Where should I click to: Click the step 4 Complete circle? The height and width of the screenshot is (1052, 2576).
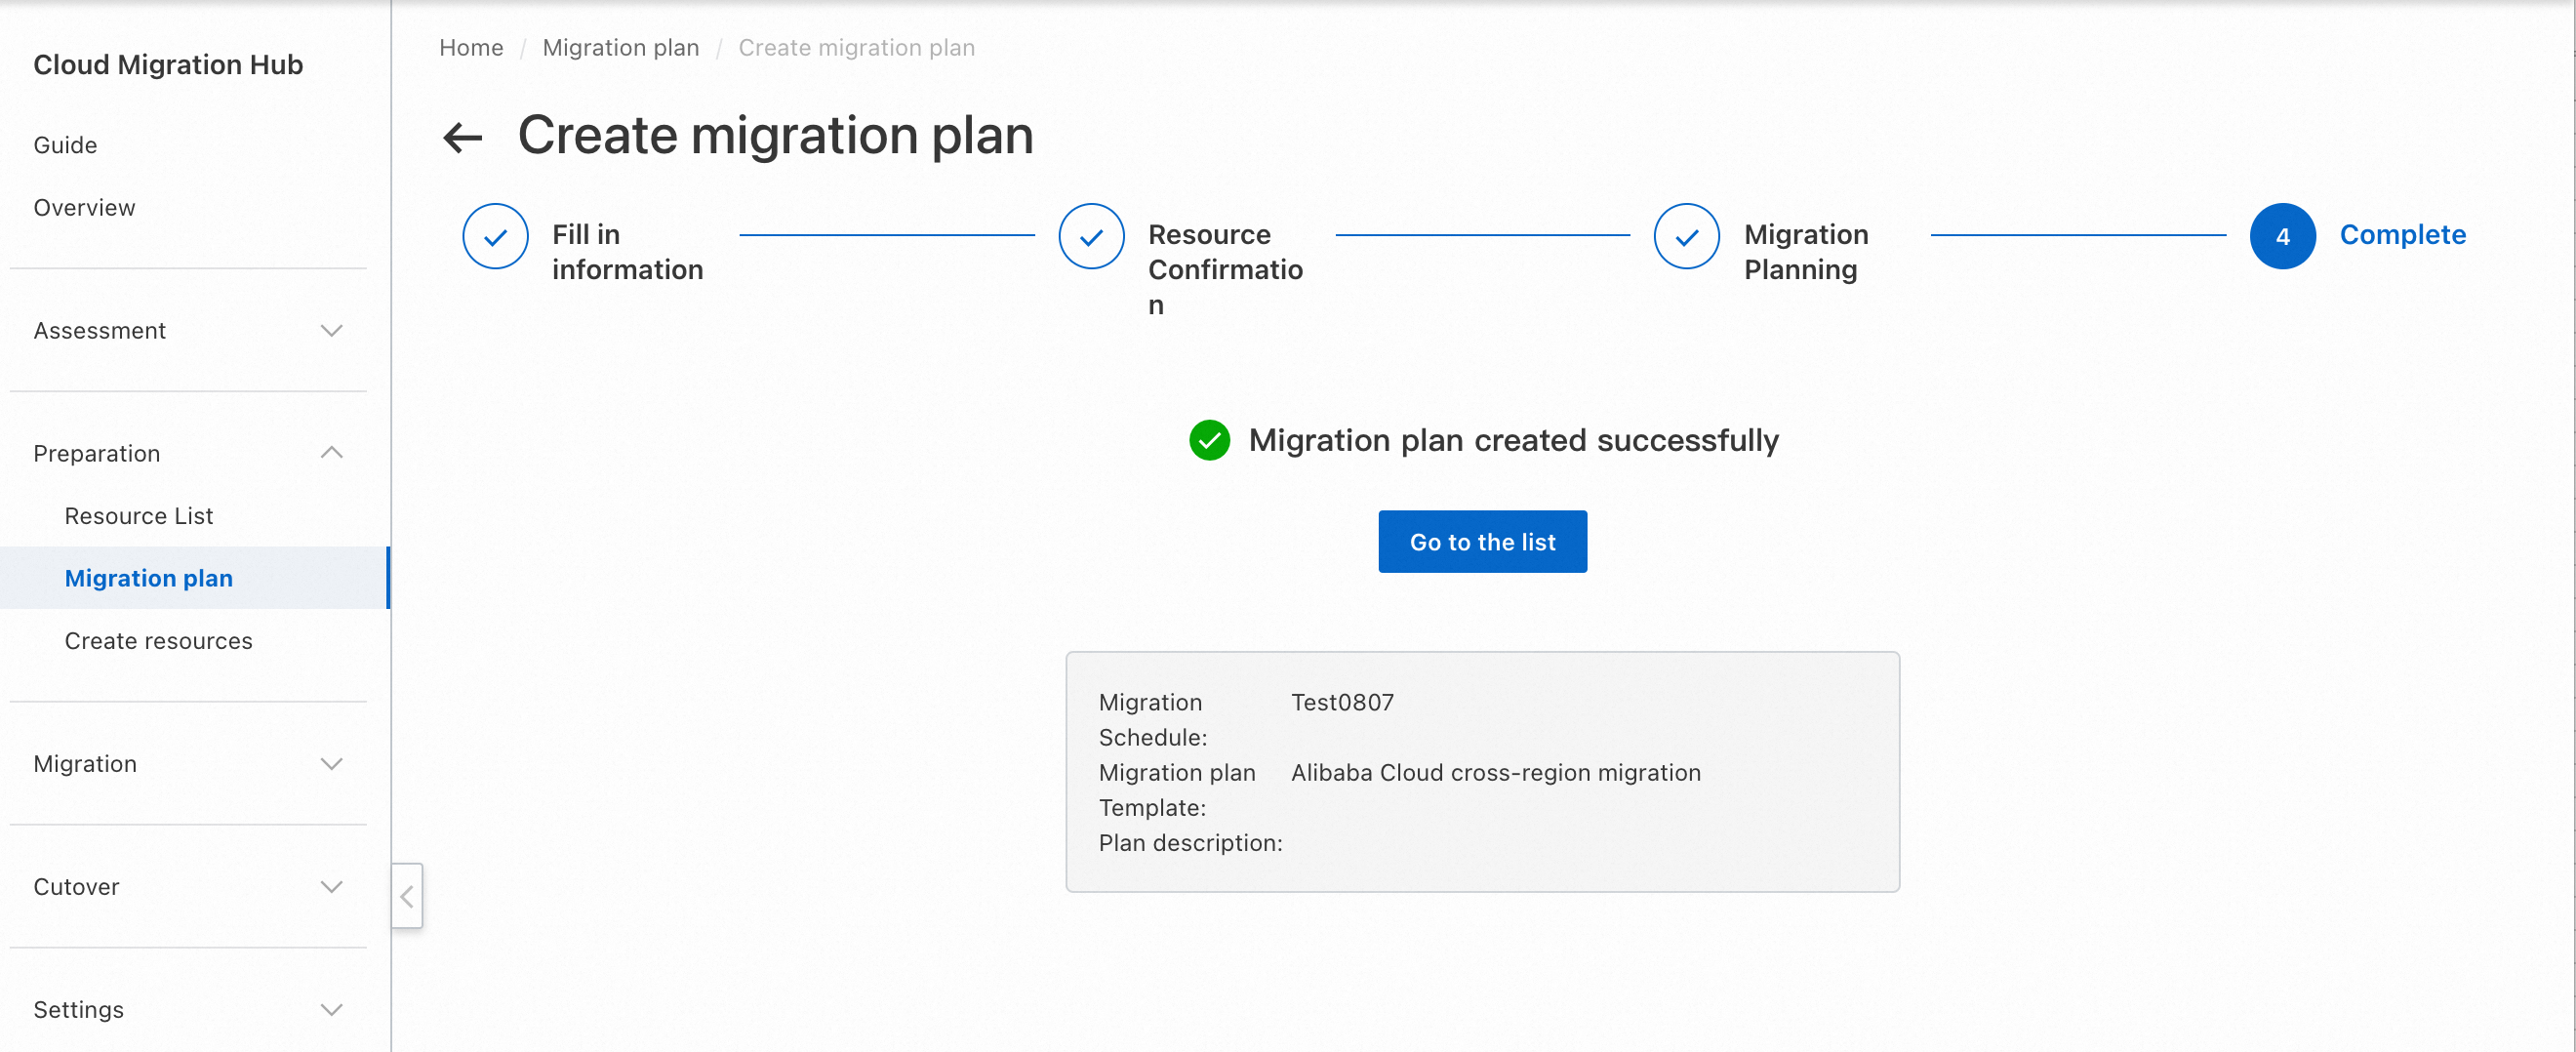[x=2281, y=237]
